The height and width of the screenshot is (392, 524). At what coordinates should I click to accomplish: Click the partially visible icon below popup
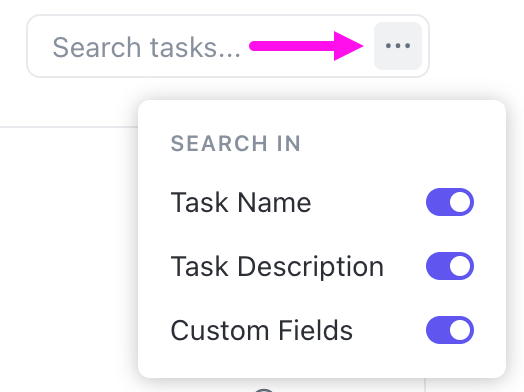264,390
